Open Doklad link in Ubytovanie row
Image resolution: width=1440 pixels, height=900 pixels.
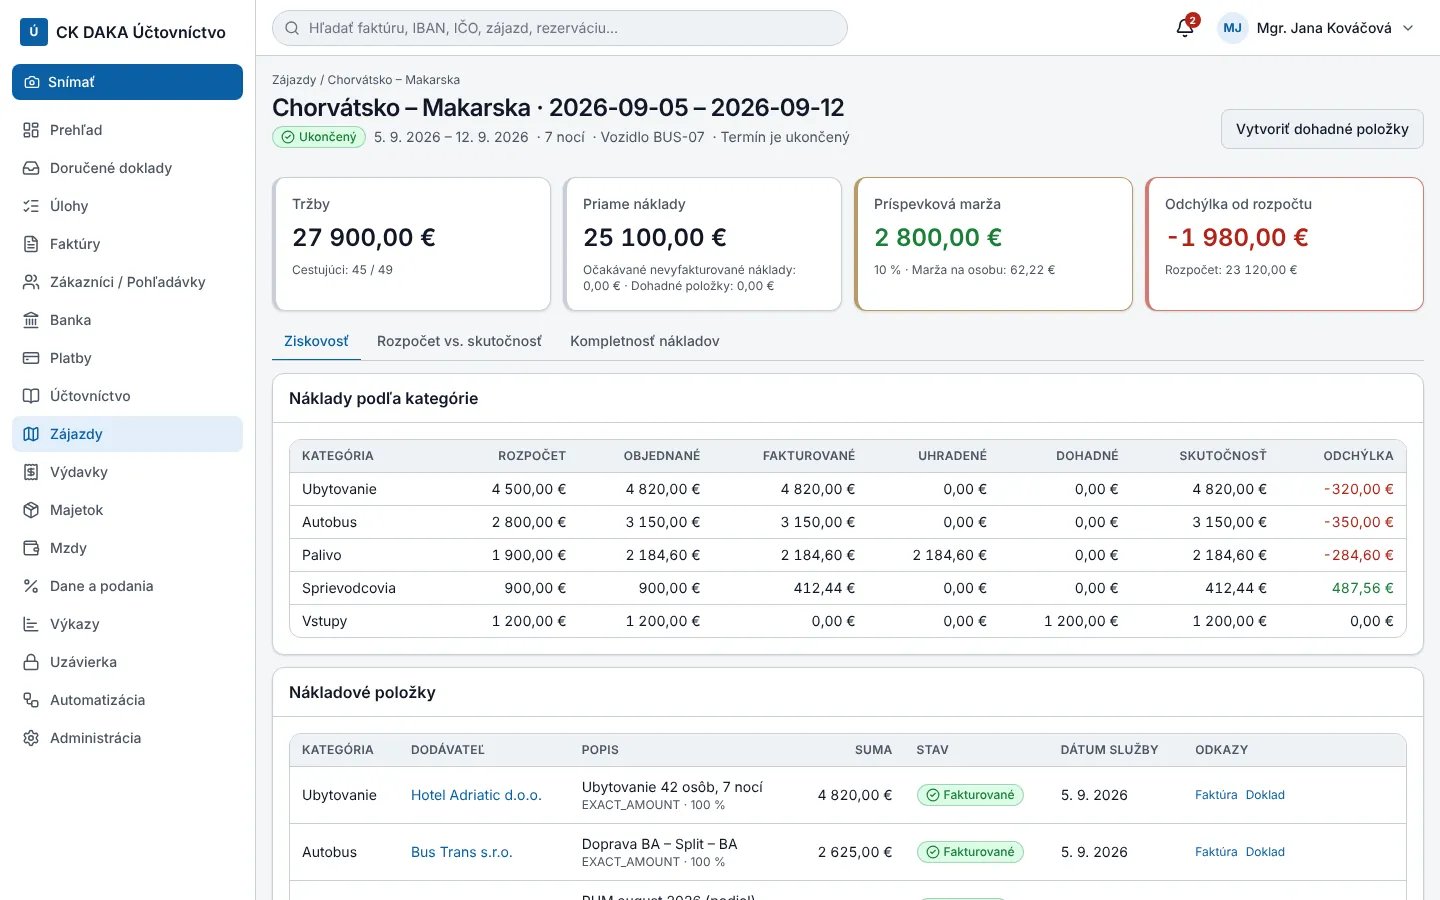(x=1265, y=795)
